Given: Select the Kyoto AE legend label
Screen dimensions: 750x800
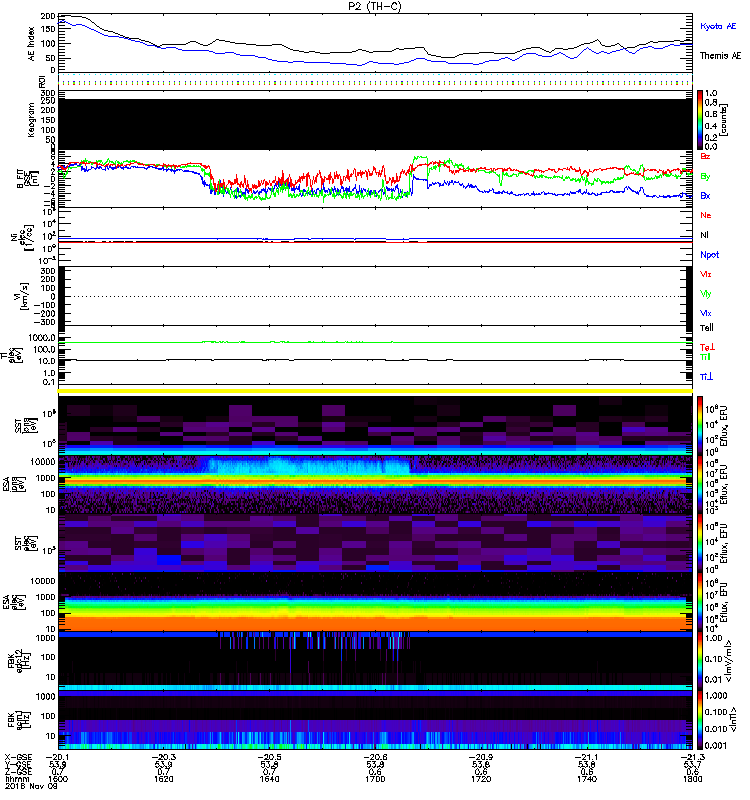Looking at the screenshot, I should tap(718, 26).
